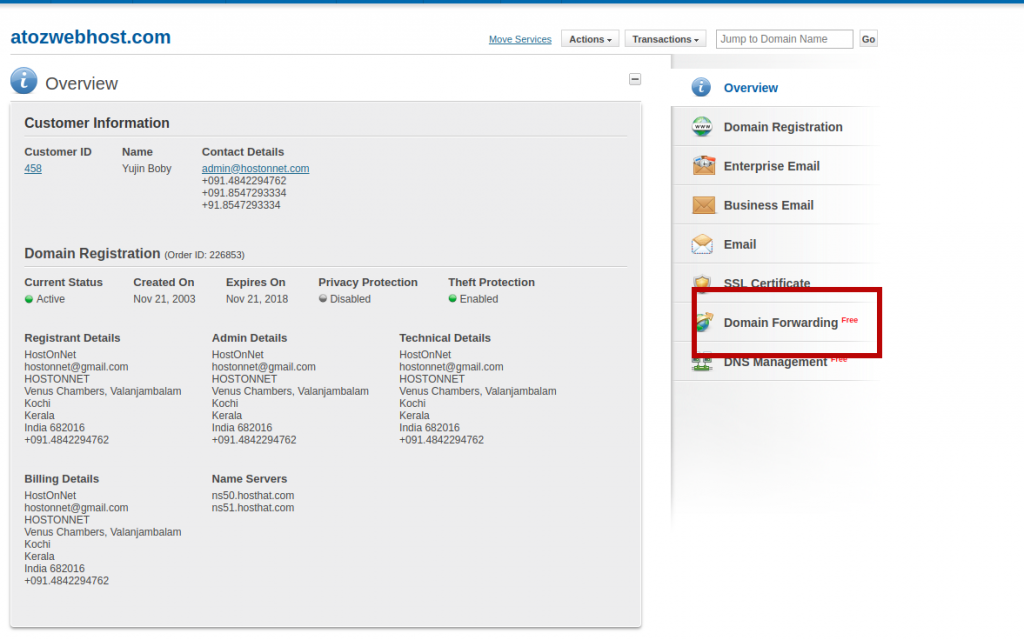Click the SSL Certificate padlock icon
1024x640 pixels.
[x=701, y=283]
